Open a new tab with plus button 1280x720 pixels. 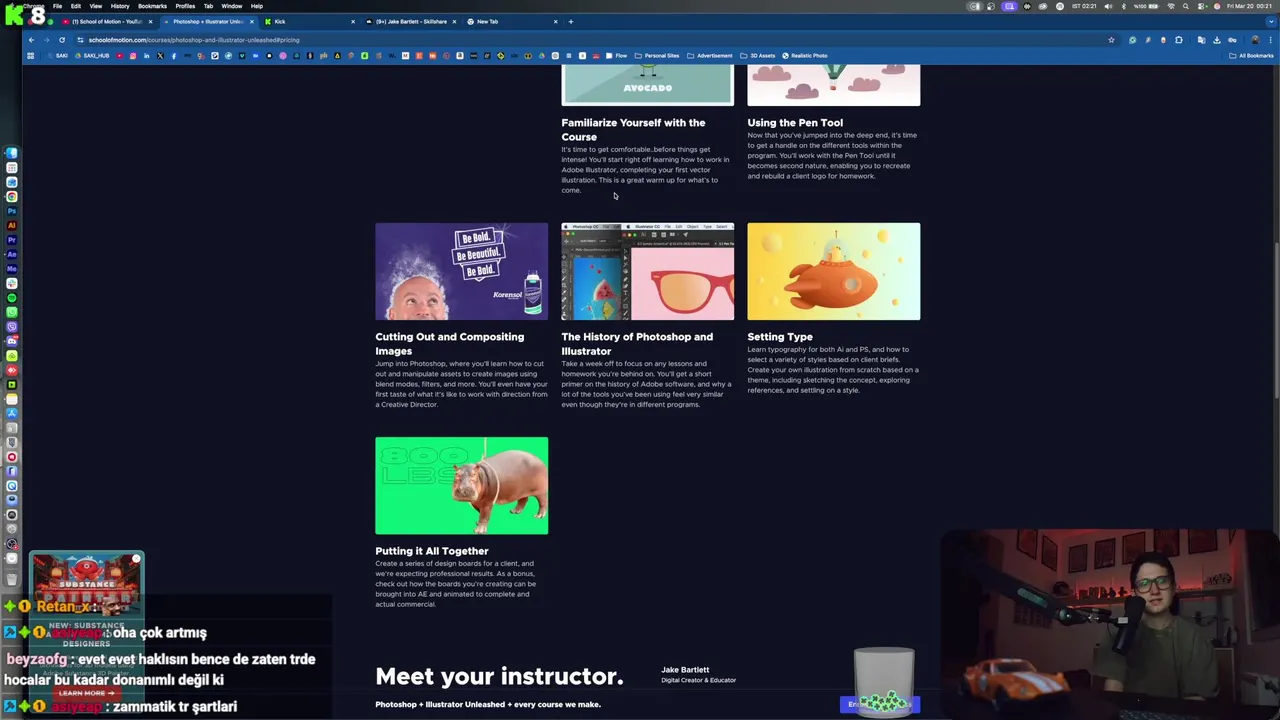pos(571,21)
